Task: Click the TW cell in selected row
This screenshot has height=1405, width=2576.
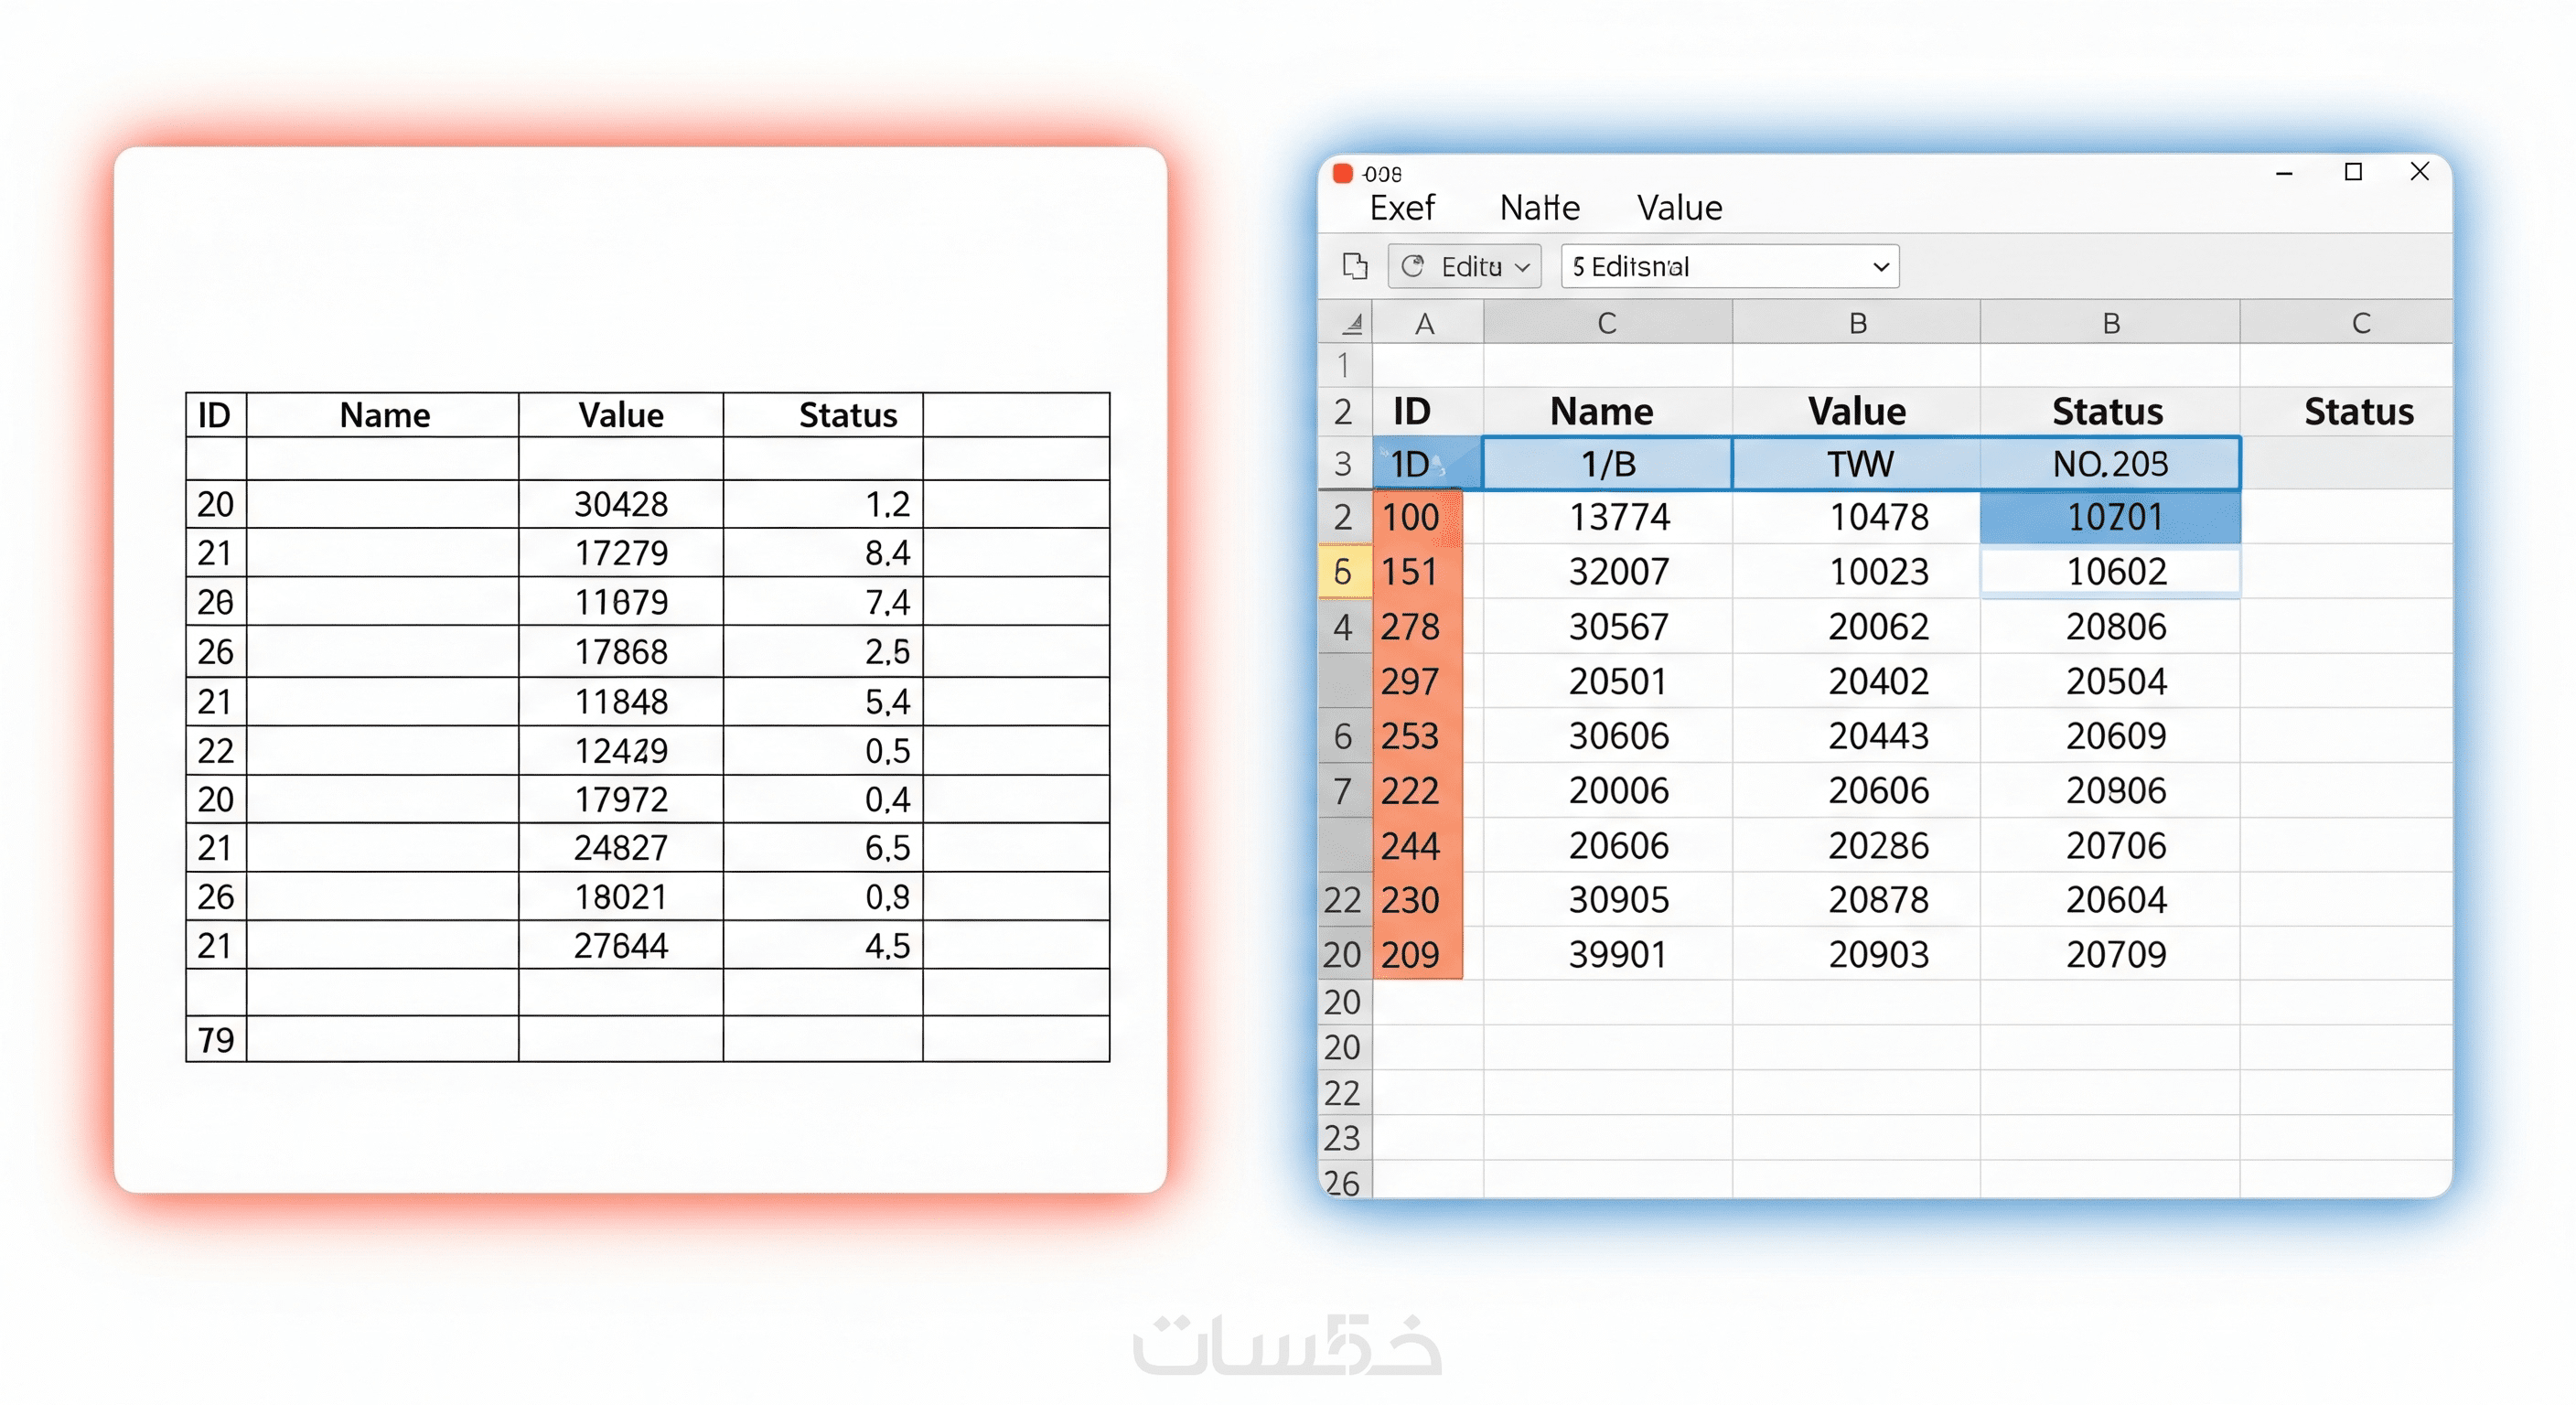Action: (x=1858, y=464)
